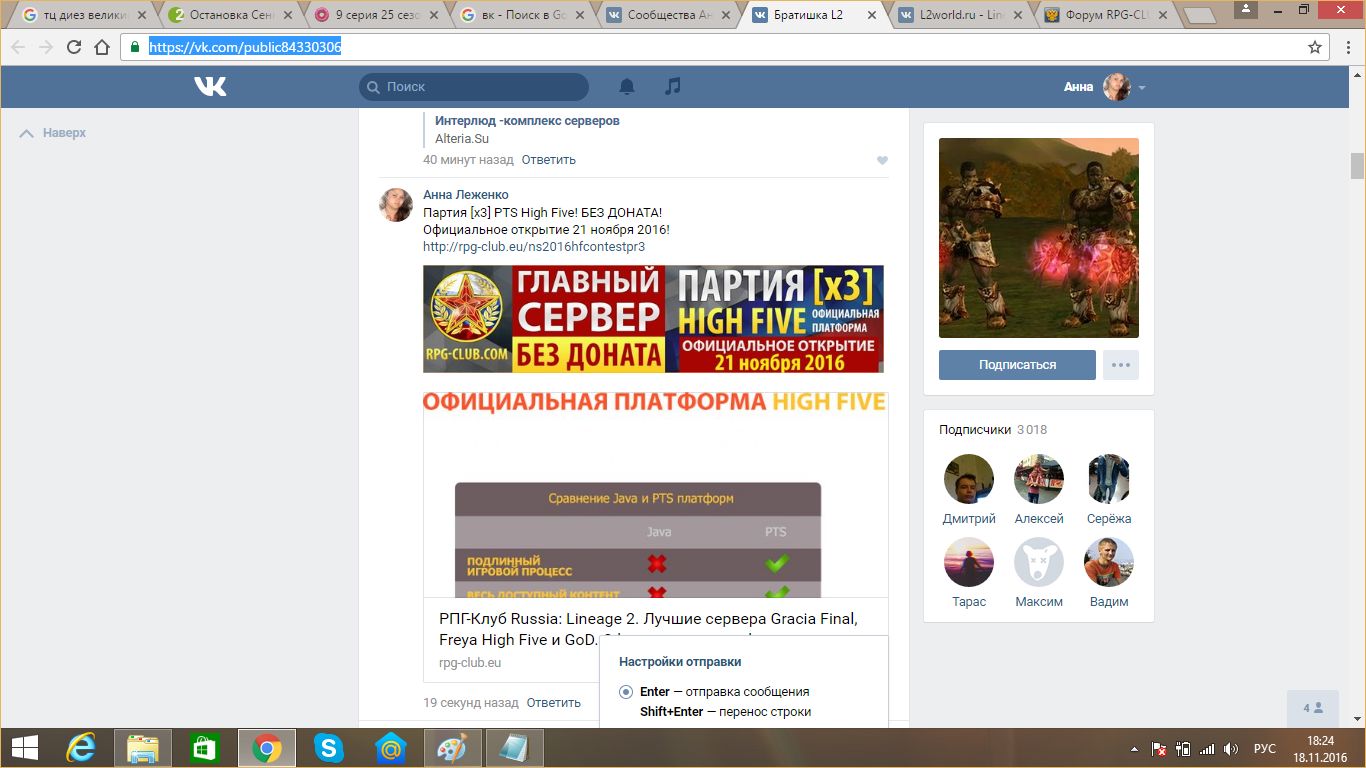Open Paint from taskbar
This screenshot has width=1366, height=768.
click(453, 748)
